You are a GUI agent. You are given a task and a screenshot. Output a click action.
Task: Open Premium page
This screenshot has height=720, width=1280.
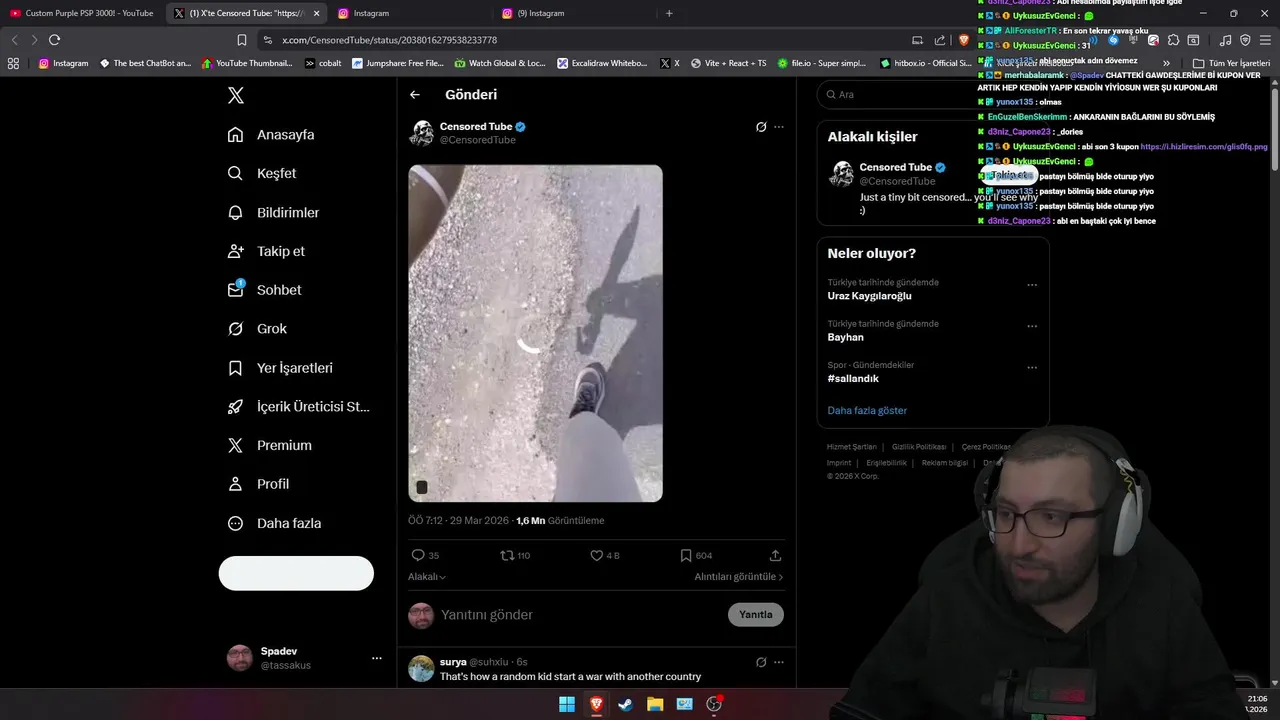tap(269, 445)
